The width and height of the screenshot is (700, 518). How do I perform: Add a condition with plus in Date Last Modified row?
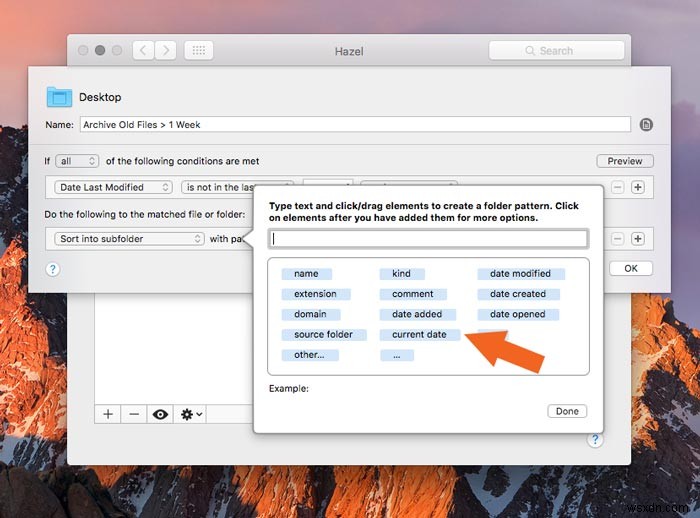pyautogui.click(x=638, y=187)
